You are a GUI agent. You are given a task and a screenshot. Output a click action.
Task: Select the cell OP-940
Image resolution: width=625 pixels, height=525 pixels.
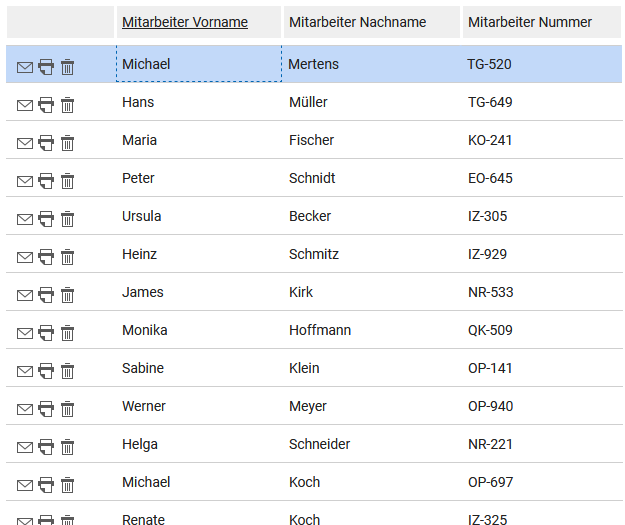tap(542, 406)
